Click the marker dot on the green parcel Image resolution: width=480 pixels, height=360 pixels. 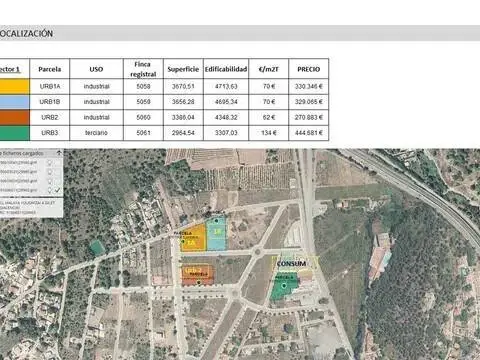284,286
